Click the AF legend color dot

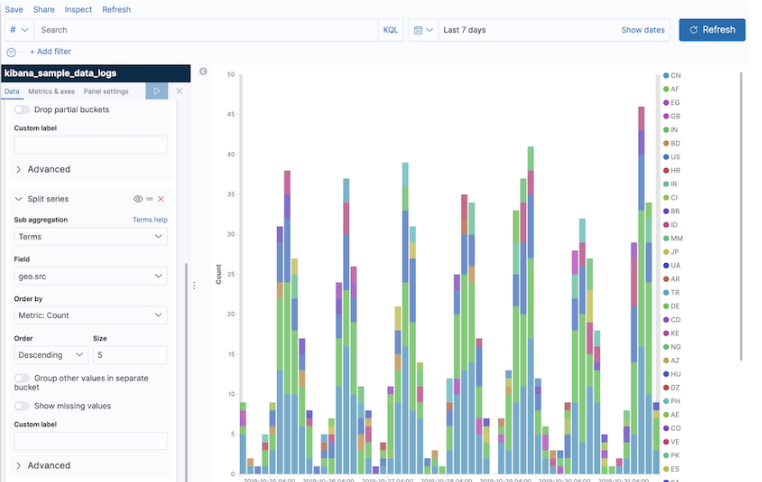click(x=666, y=89)
